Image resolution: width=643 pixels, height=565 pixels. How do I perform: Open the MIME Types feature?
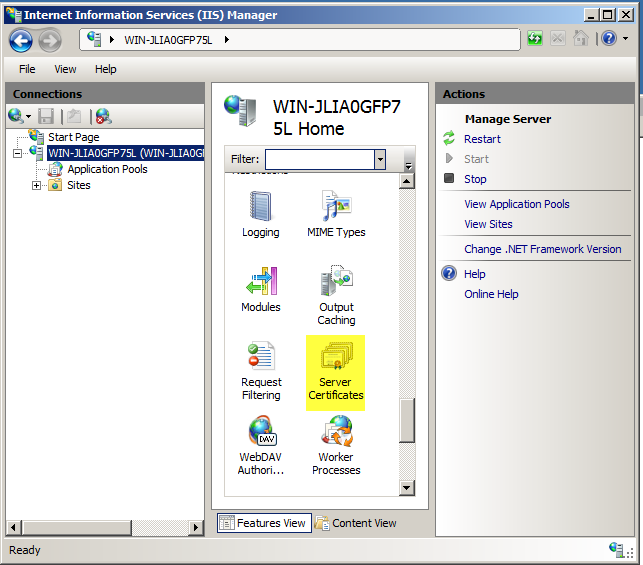click(336, 214)
